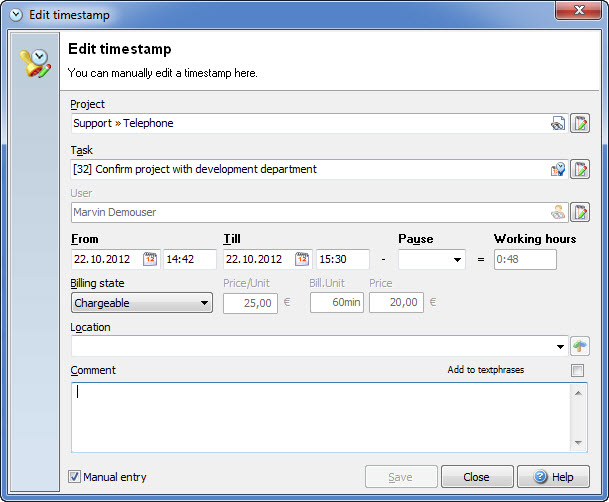The height and width of the screenshot is (502, 609).
Task: Click the Close button
Action: pos(477,476)
